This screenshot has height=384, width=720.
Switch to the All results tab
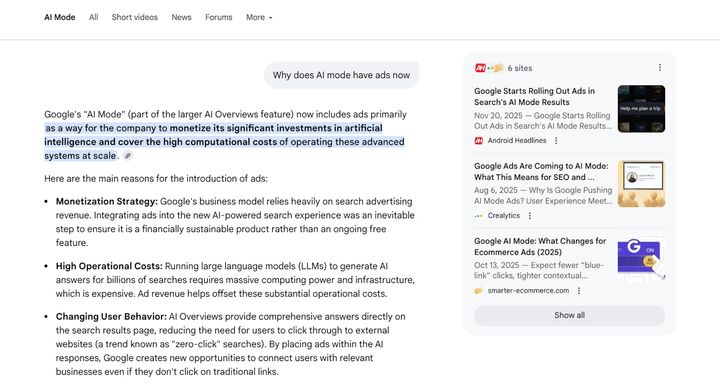(93, 17)
